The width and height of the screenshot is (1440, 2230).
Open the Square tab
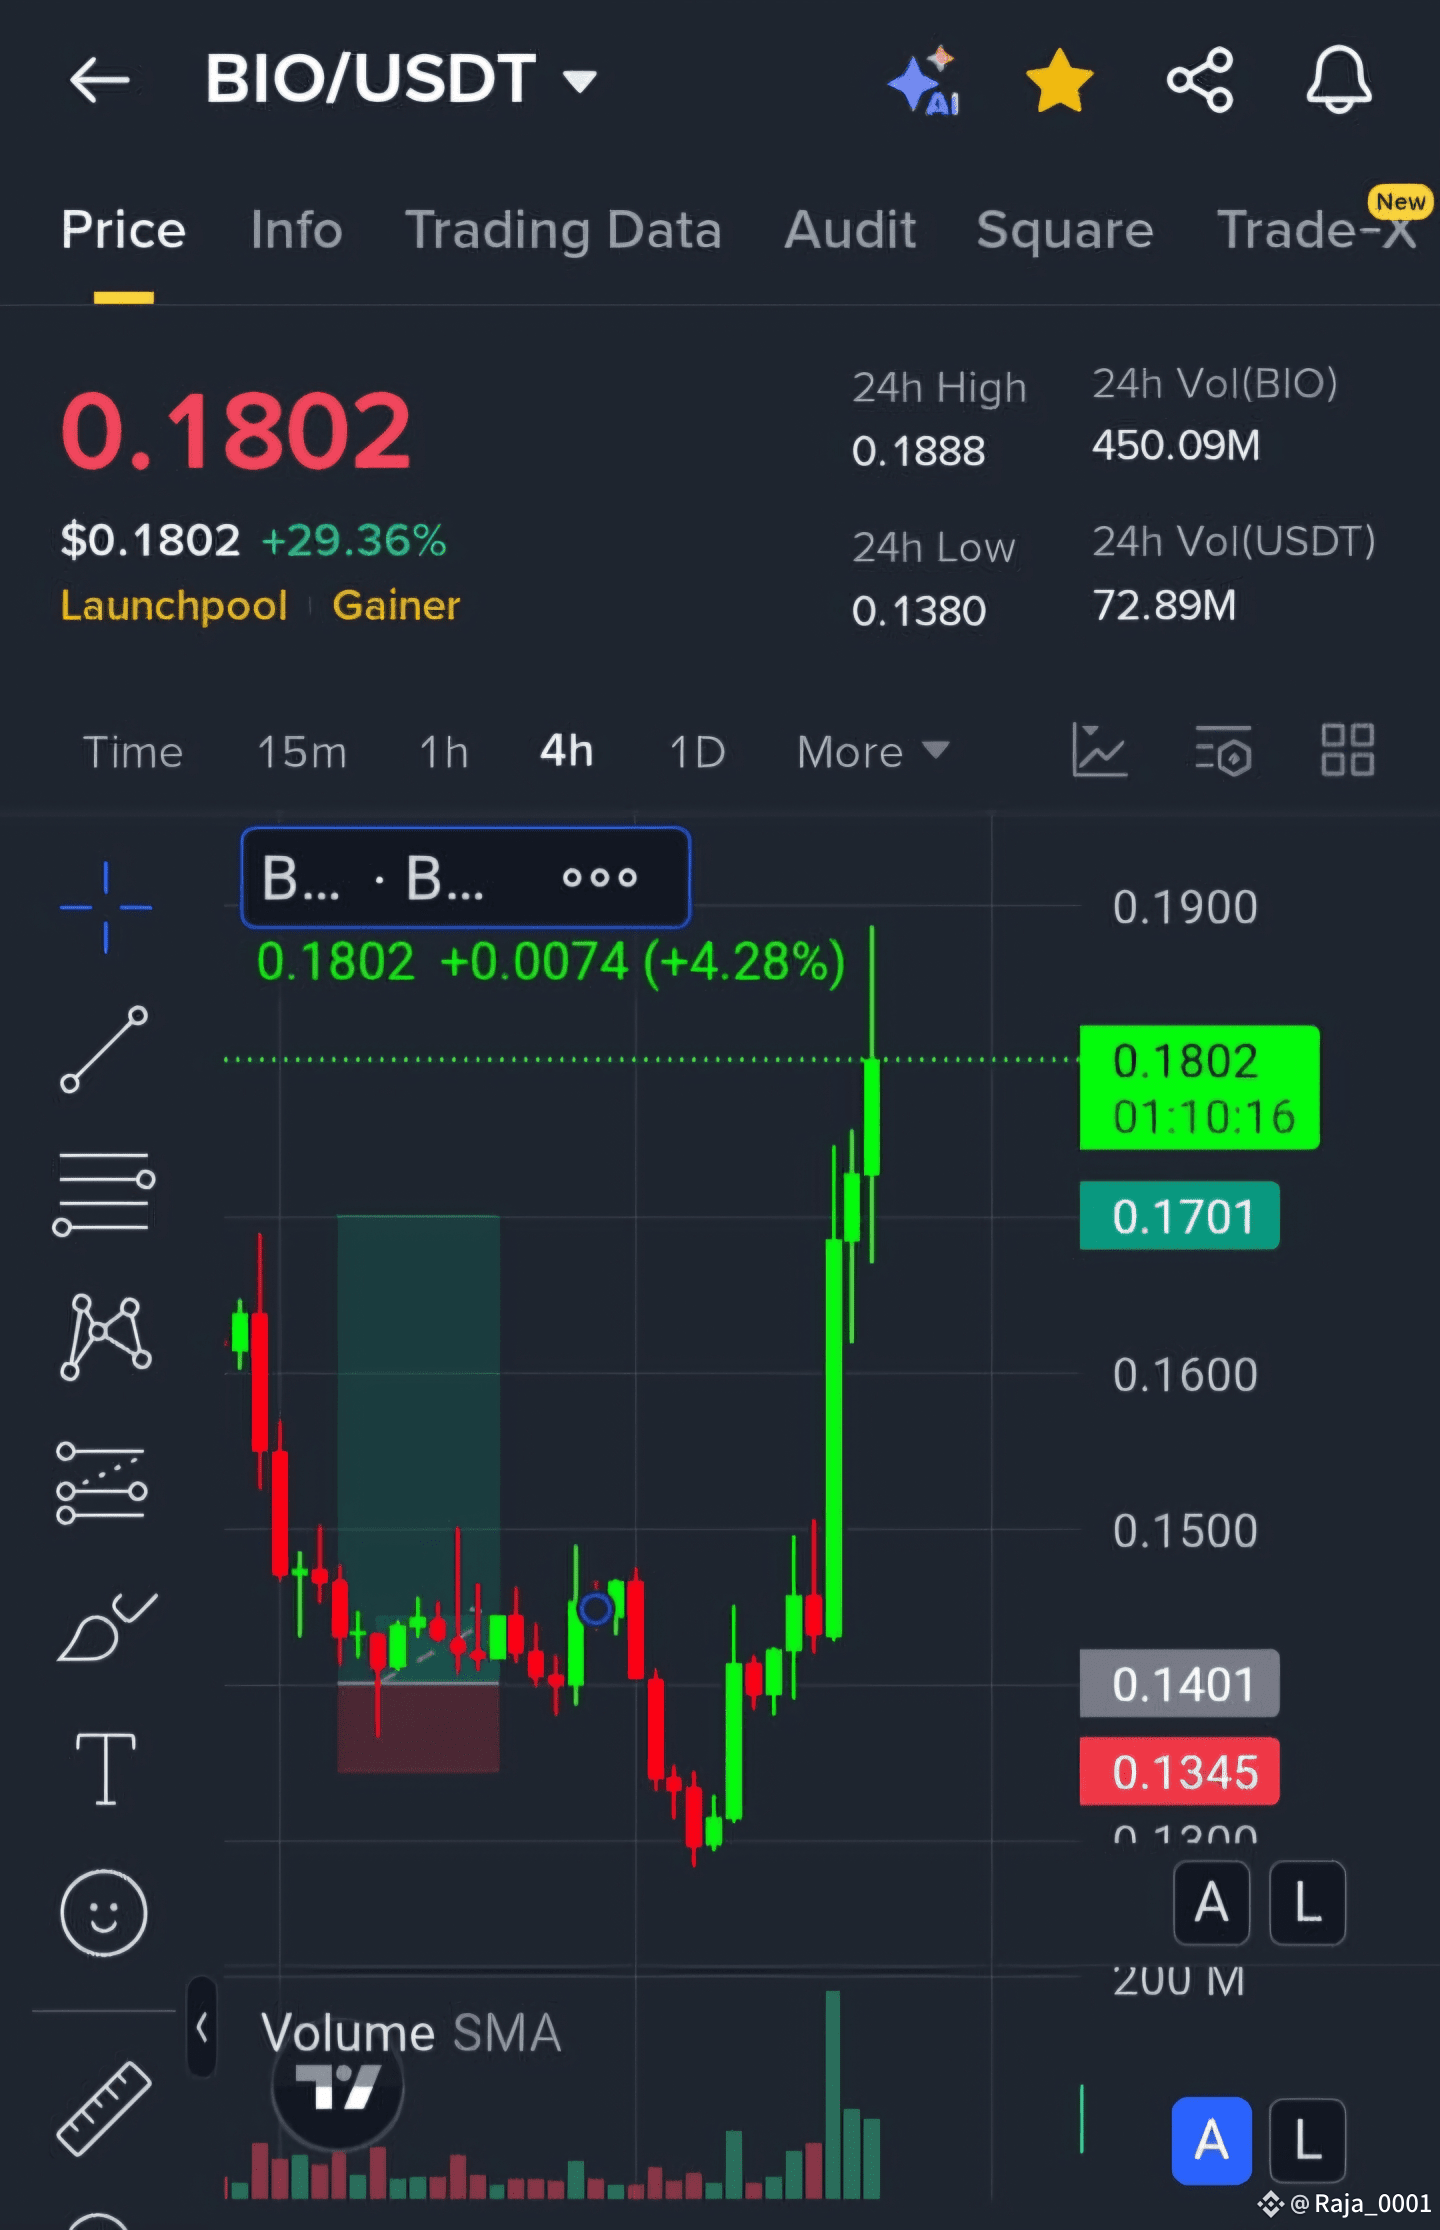1065,230
